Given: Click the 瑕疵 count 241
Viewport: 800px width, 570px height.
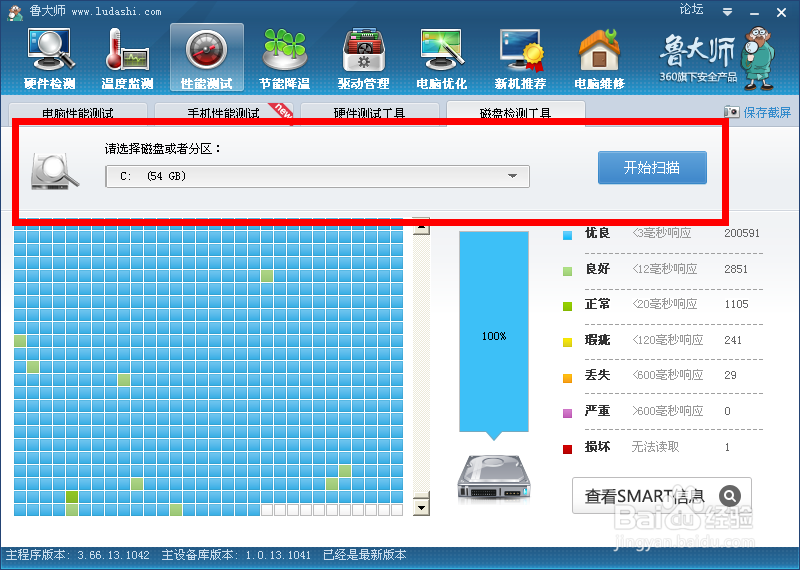Looking at the screenshot, I should [x=733, y=340].
